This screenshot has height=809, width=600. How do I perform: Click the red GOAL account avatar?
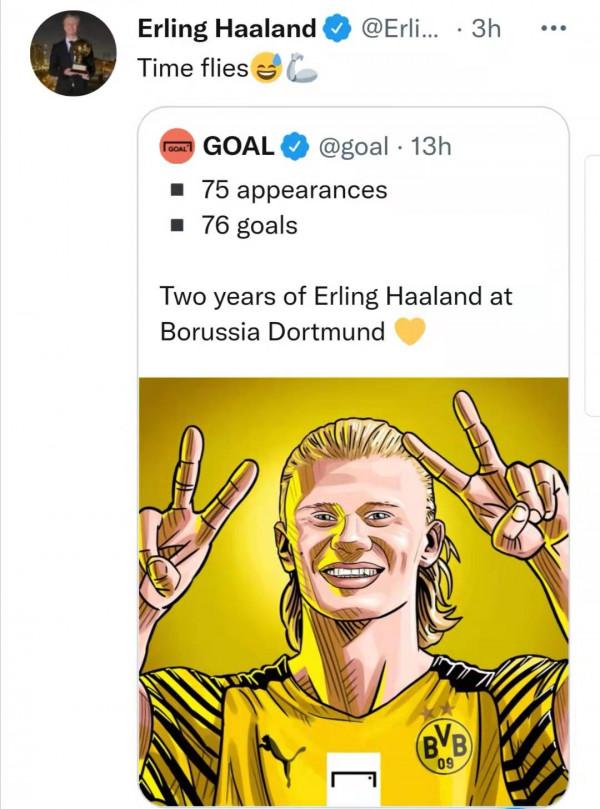pyautogui.click(x=177, y=147)
